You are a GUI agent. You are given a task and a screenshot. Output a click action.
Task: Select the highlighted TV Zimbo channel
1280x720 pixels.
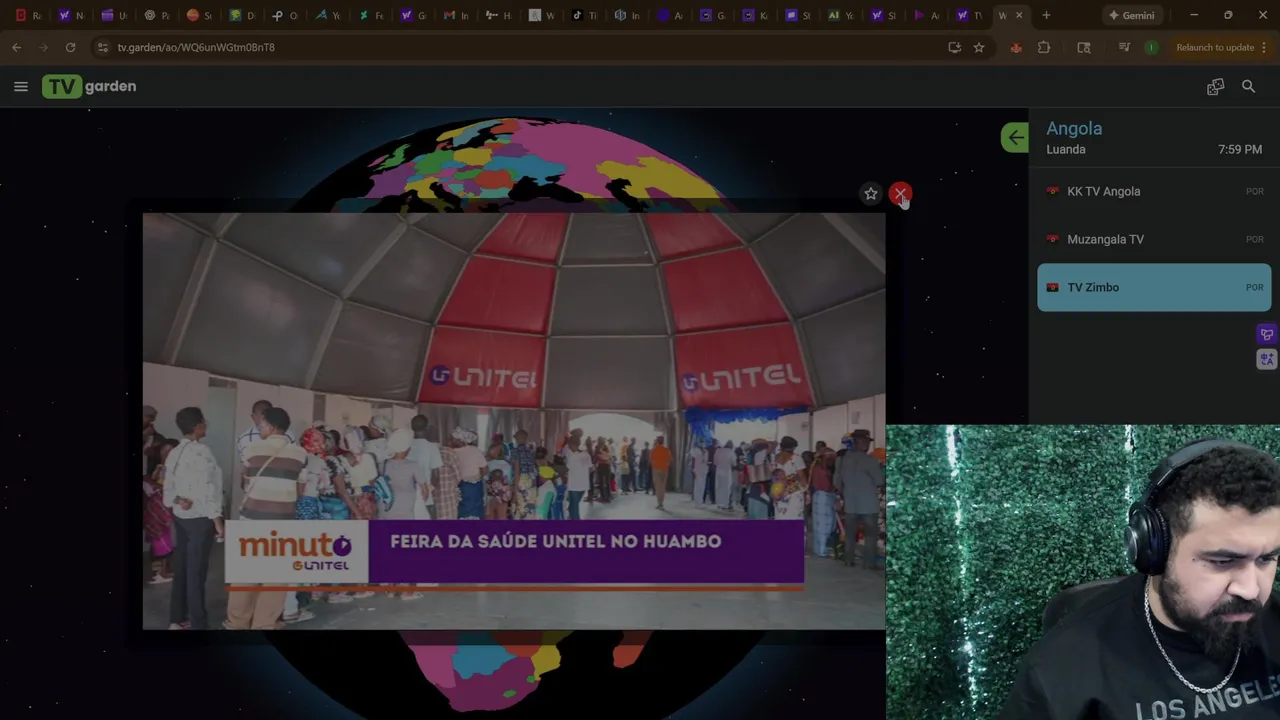click(1154, 287)
